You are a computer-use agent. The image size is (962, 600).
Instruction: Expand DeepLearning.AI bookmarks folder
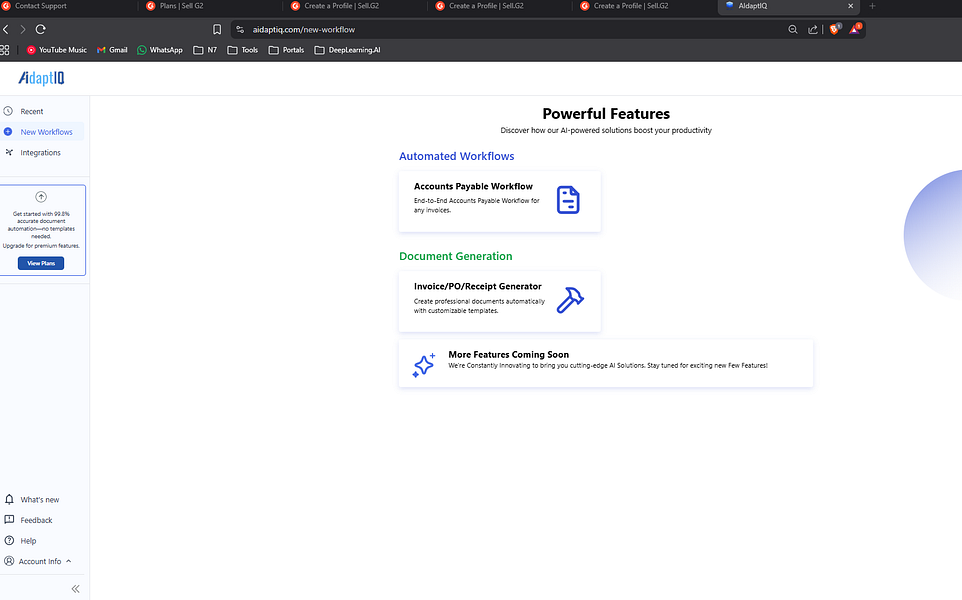347,50
